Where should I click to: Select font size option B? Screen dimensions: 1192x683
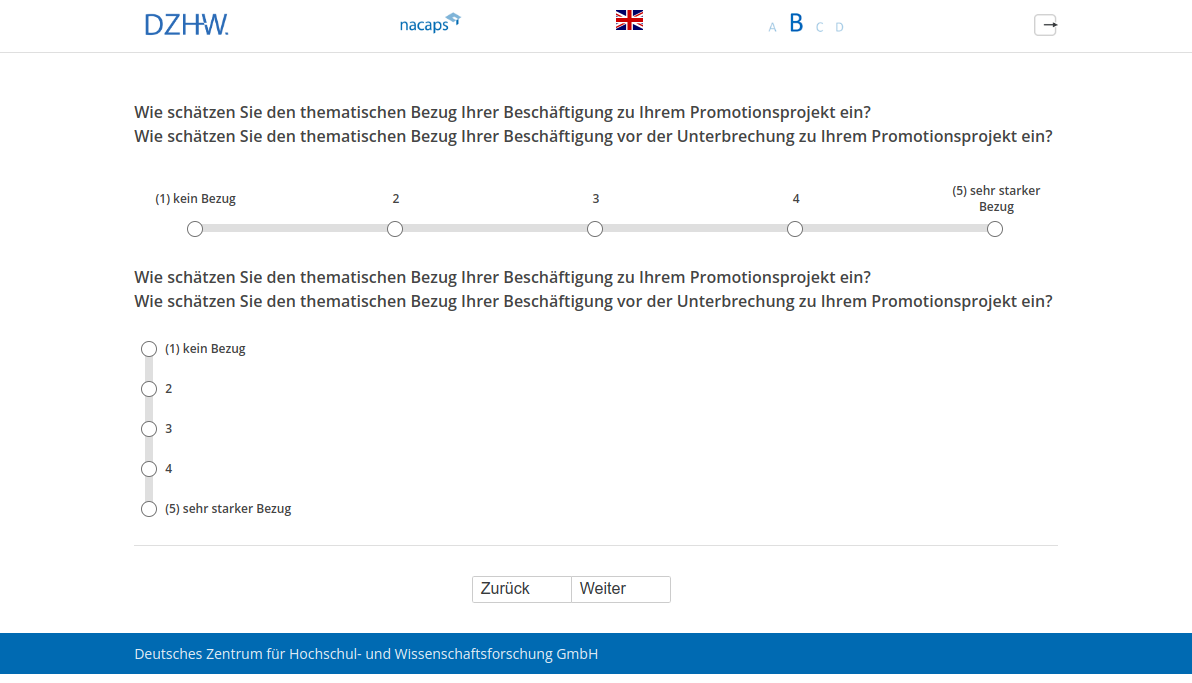(796, 24)
